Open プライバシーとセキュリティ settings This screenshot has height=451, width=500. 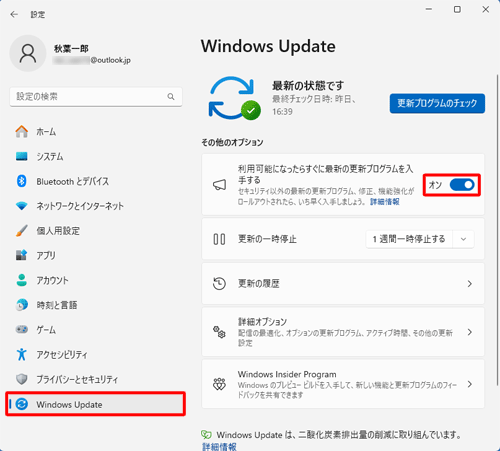click(96, 379)
